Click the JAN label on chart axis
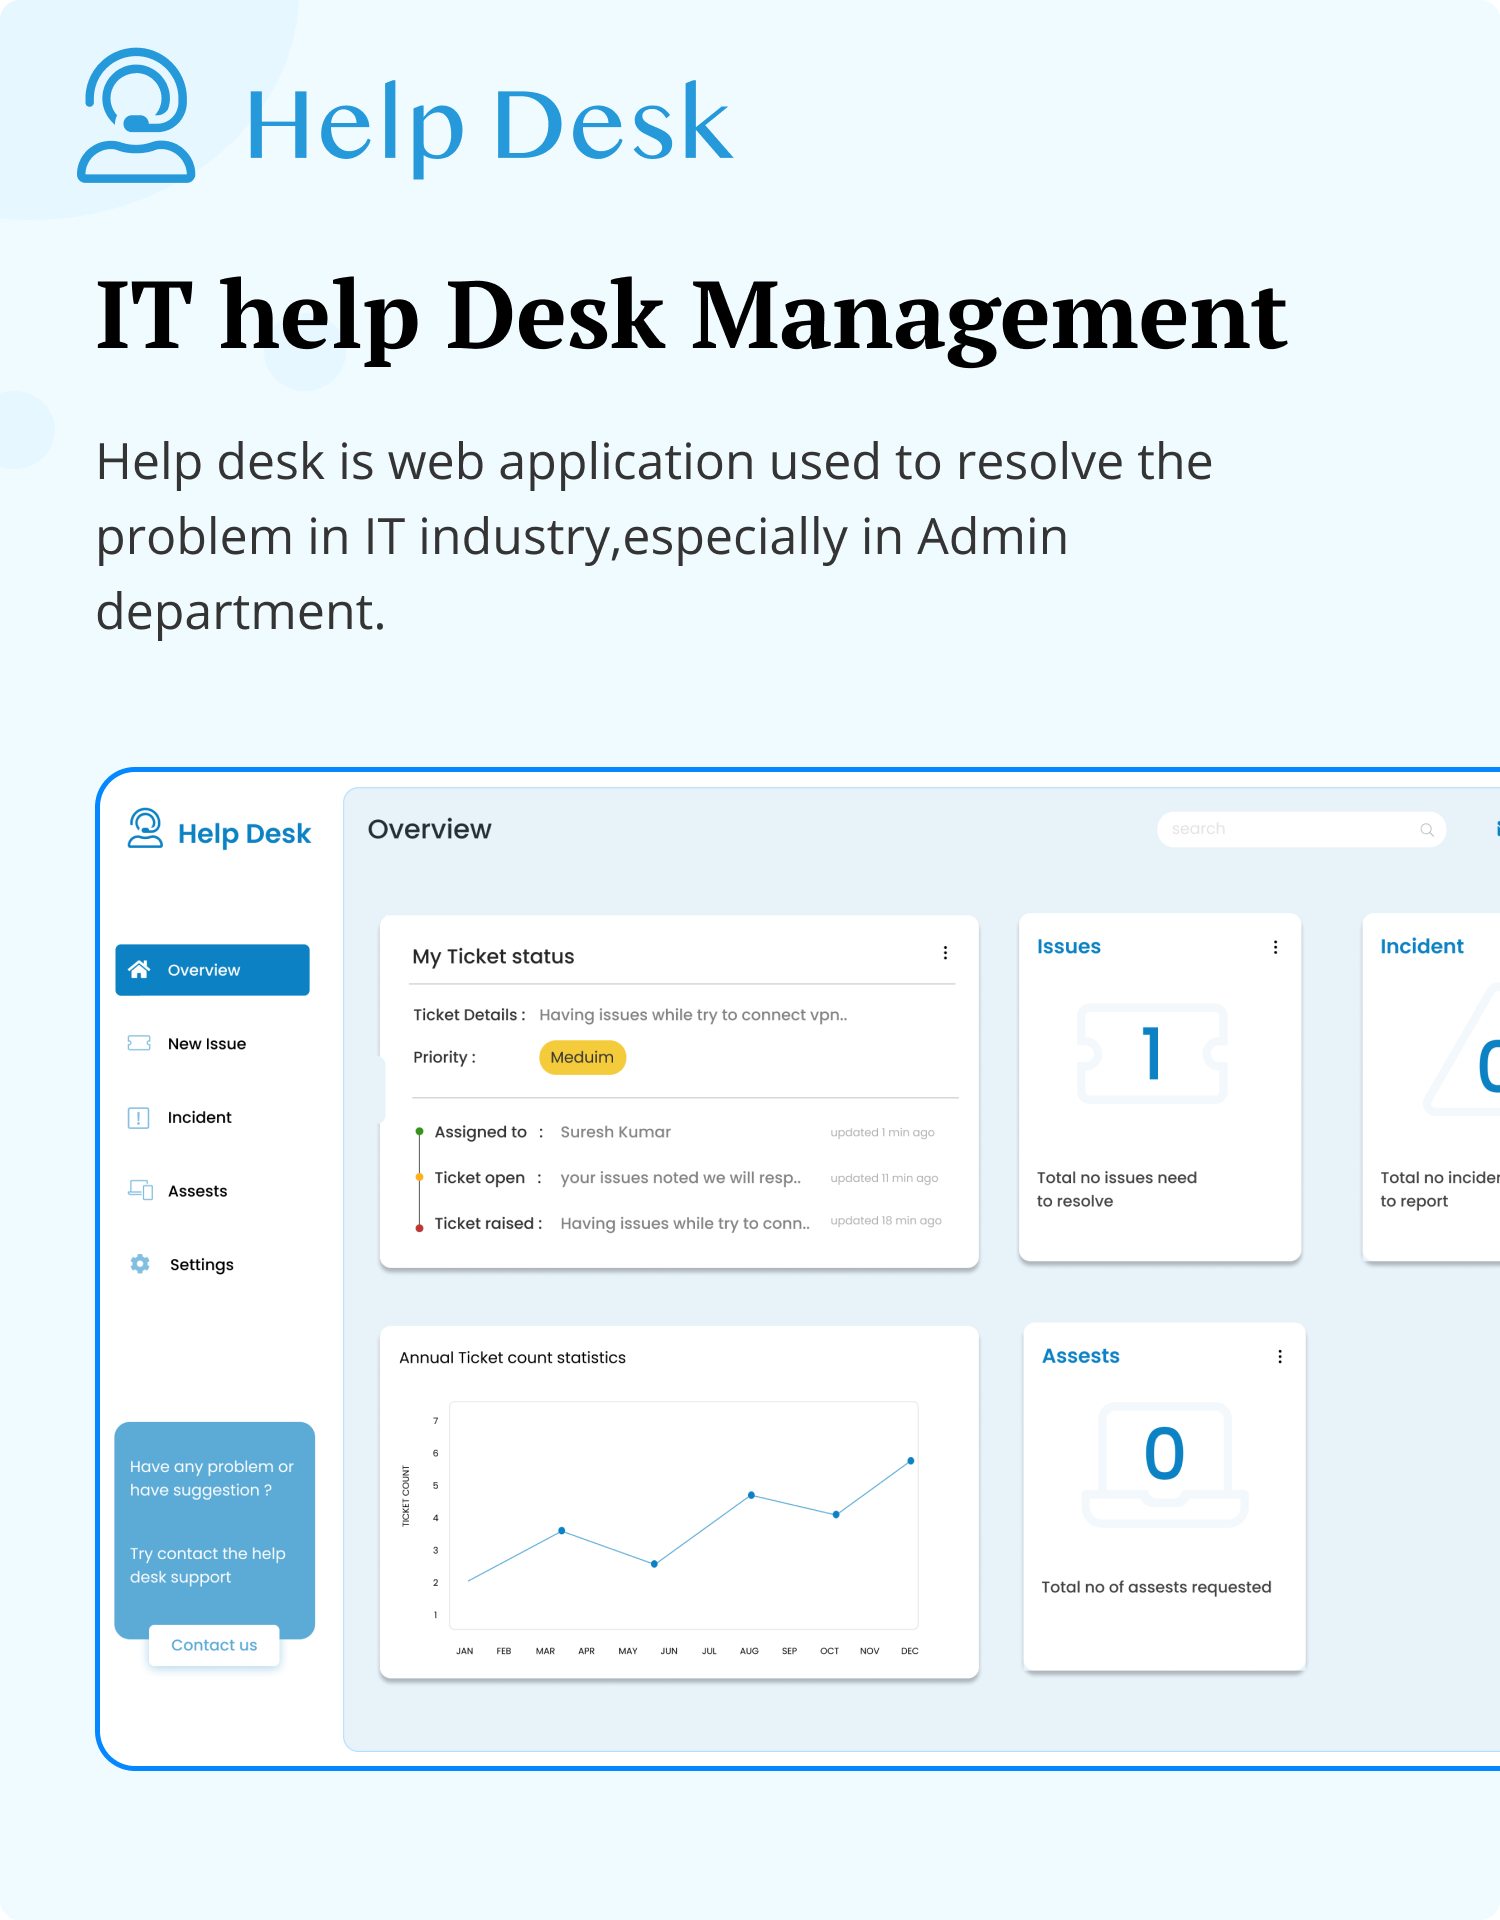This screenshot has height=1920, width=1500. [x=465, y=1651]
